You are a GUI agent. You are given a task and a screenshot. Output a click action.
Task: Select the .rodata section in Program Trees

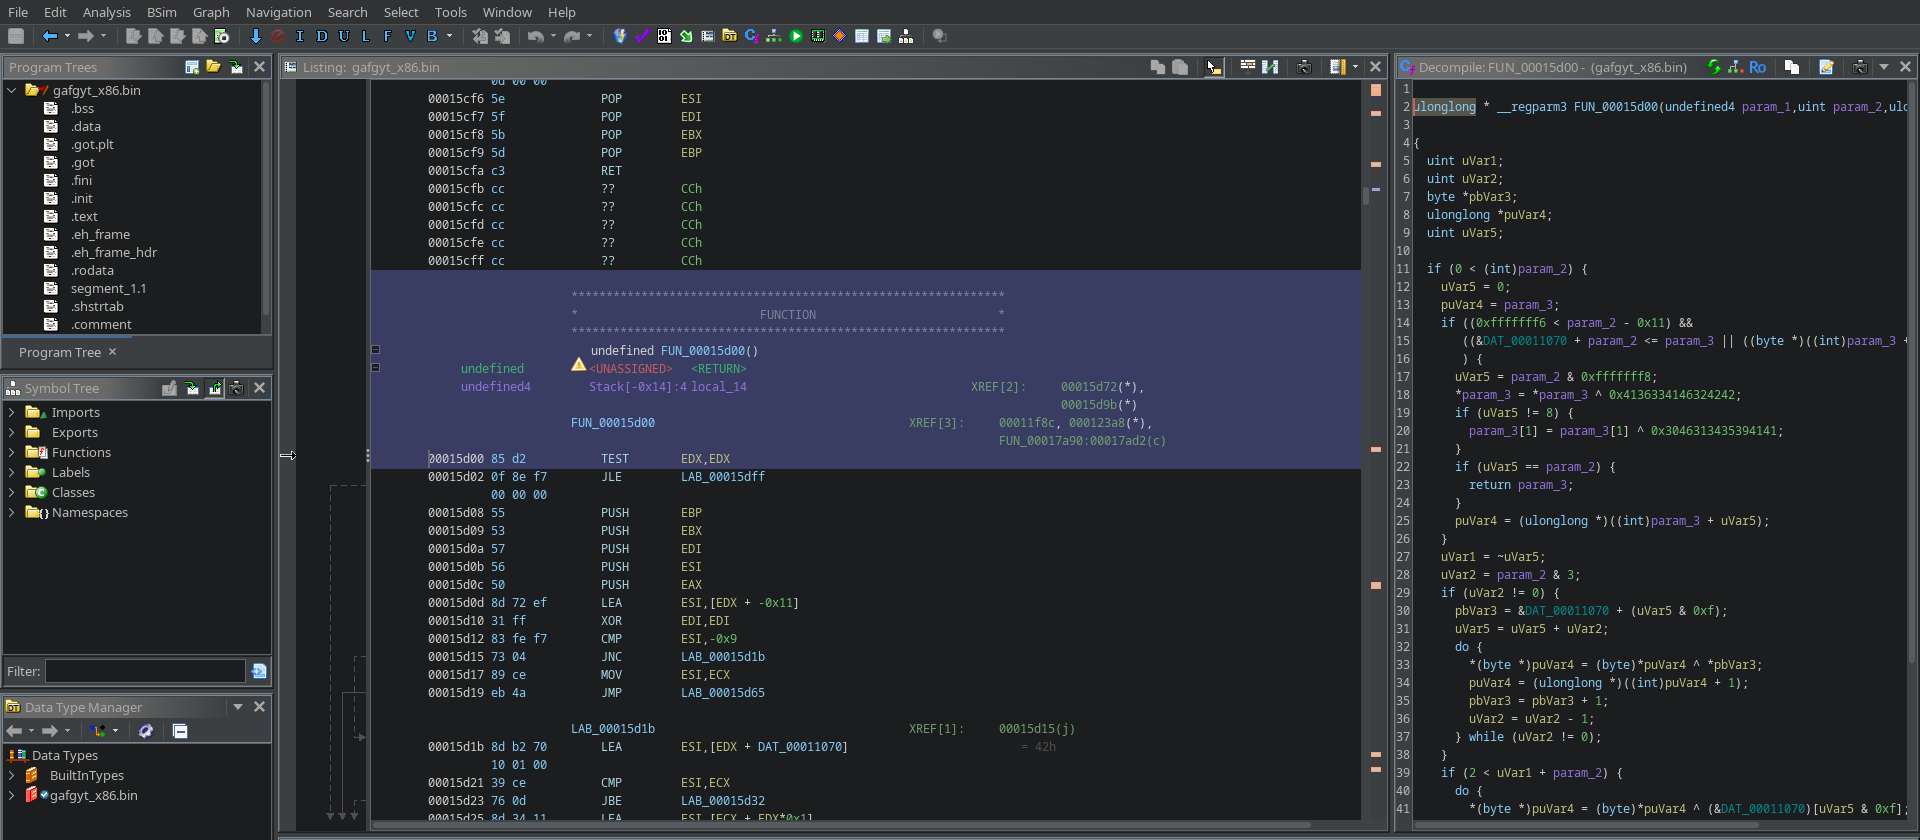coord(92,270)
